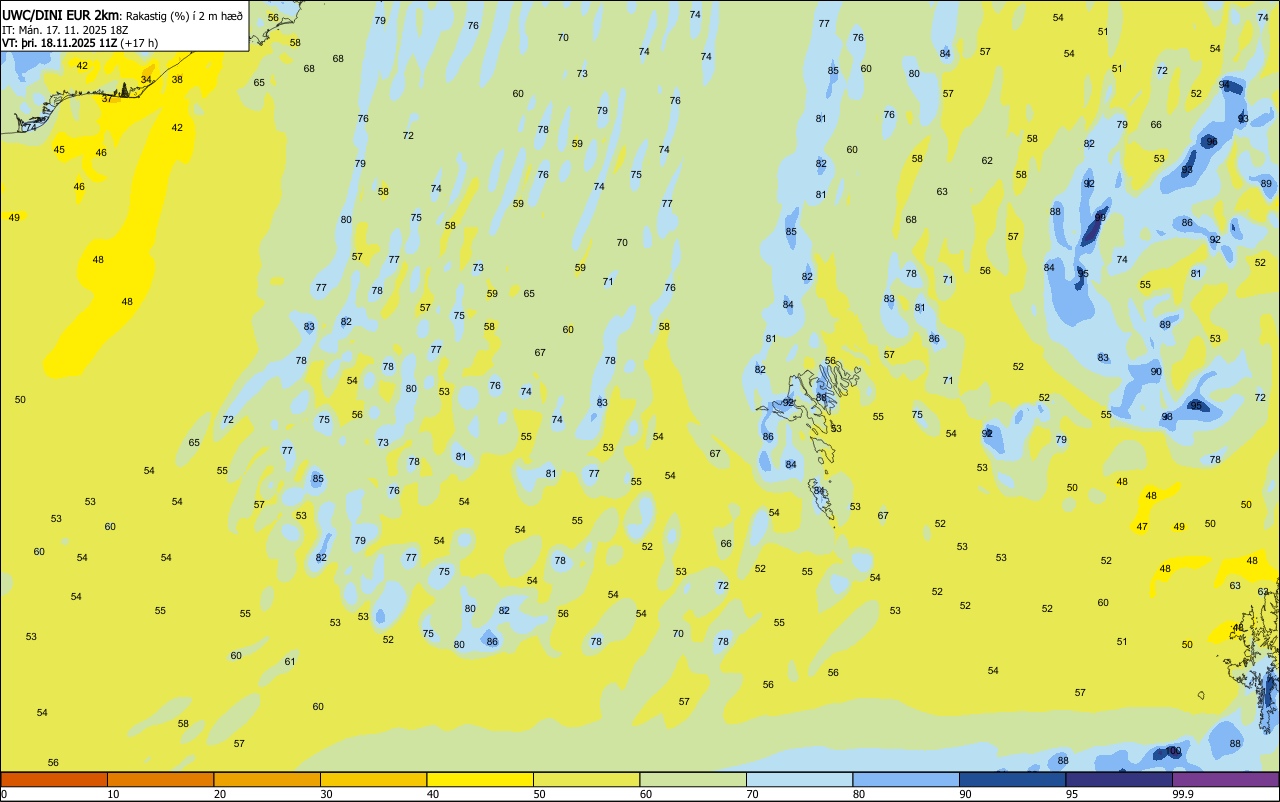Click the humidity value '98' on the map
This screenshot has width=1280, height=802.
coord(1166,417)
